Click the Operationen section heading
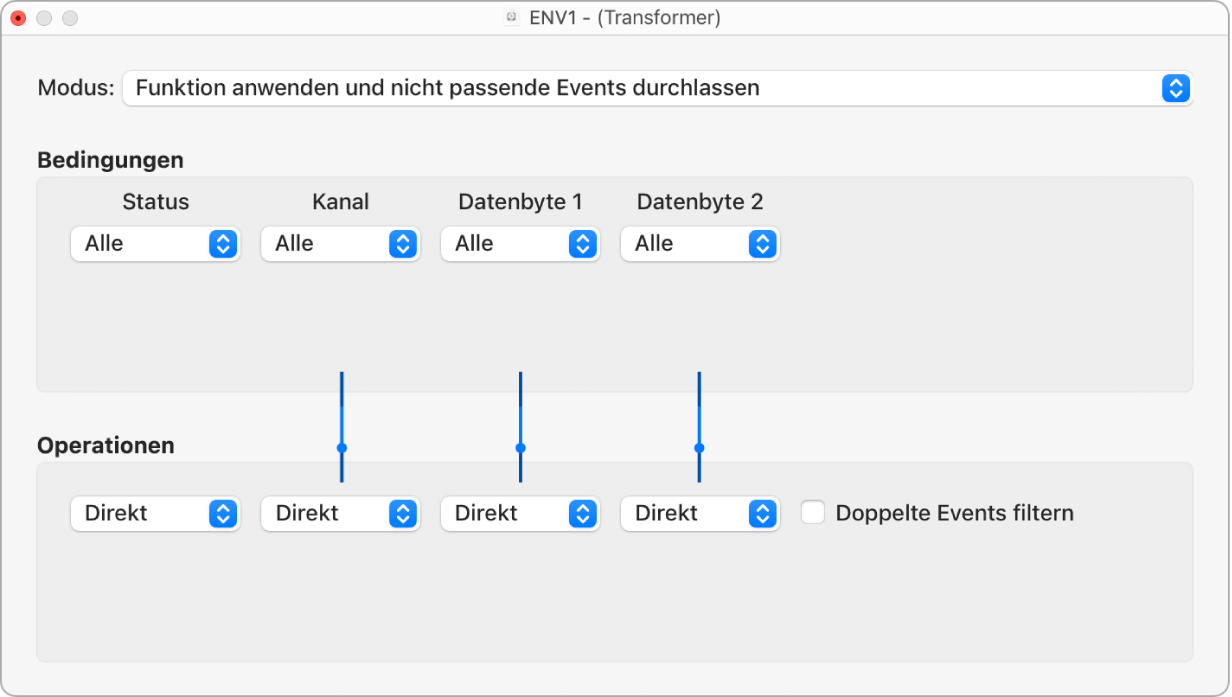This screenshot has height=697, width=1232. [105, 446]
